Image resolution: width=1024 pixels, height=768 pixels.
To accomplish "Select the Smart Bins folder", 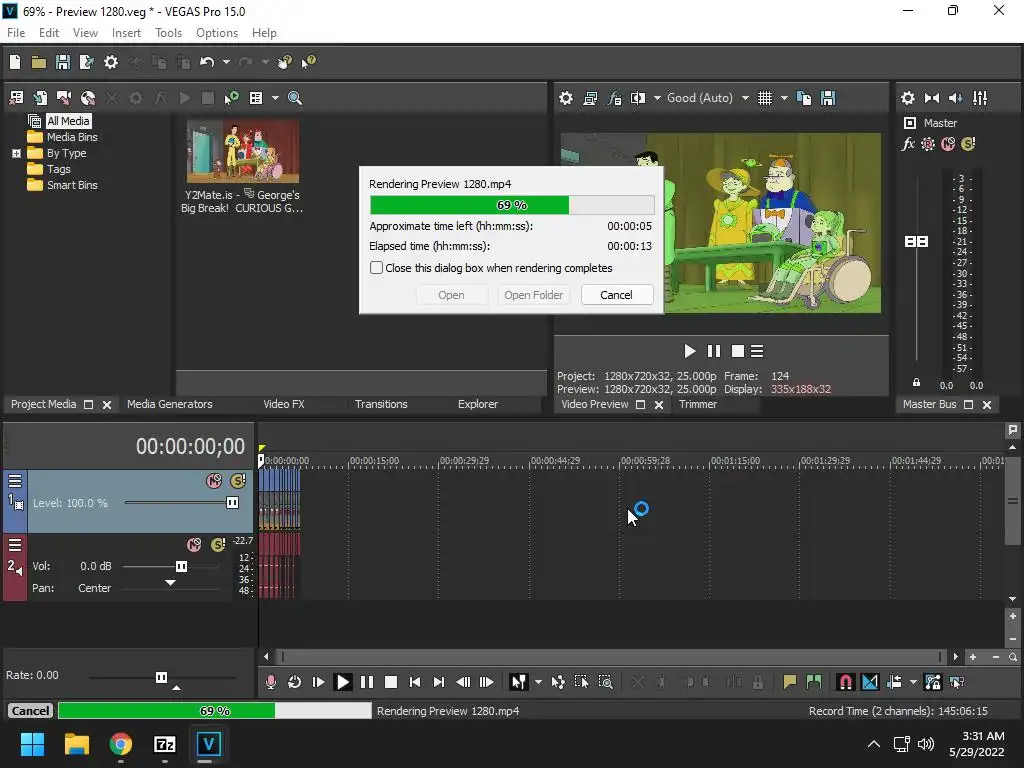I will (72, 185).
